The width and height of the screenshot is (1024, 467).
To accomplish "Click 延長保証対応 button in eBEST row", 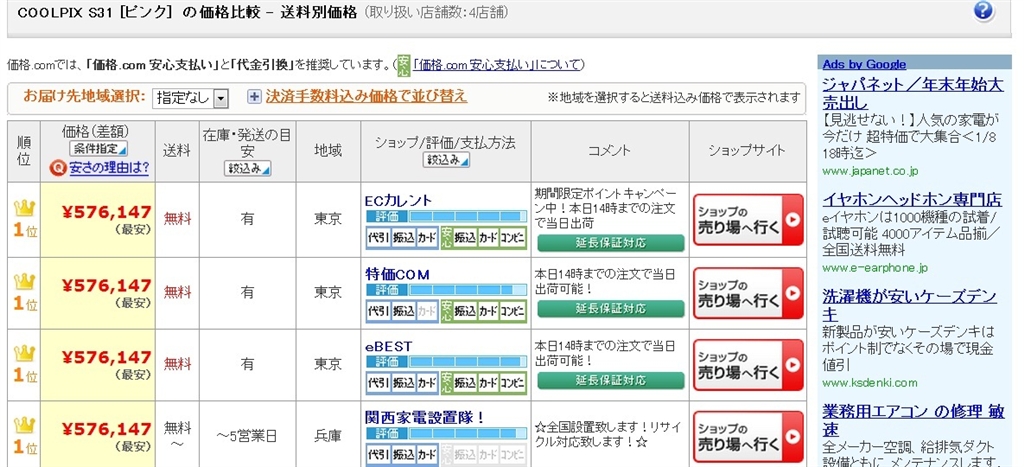I will 611,381.
